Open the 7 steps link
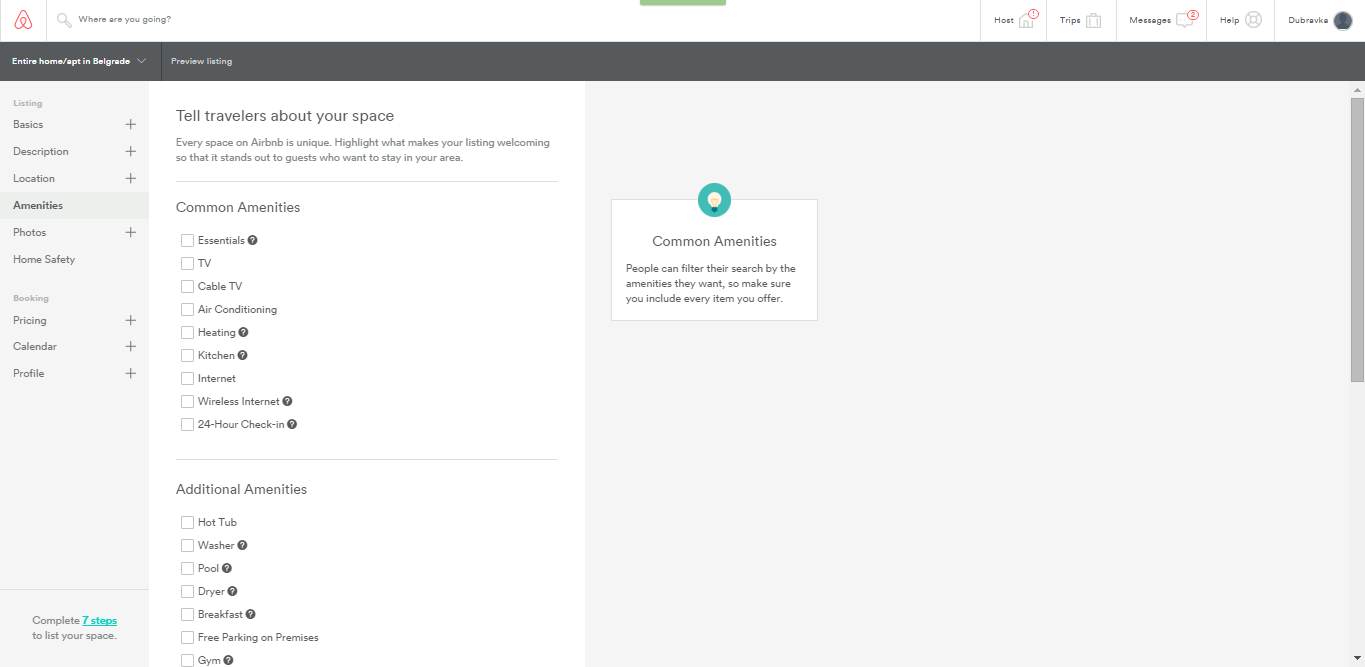1365x667 pixels. pos(99,620)
